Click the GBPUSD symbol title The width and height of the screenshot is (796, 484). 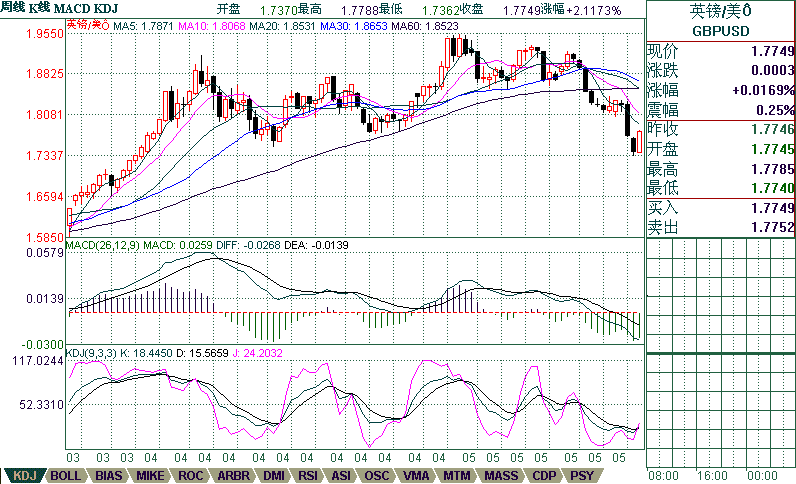[721, 31]
